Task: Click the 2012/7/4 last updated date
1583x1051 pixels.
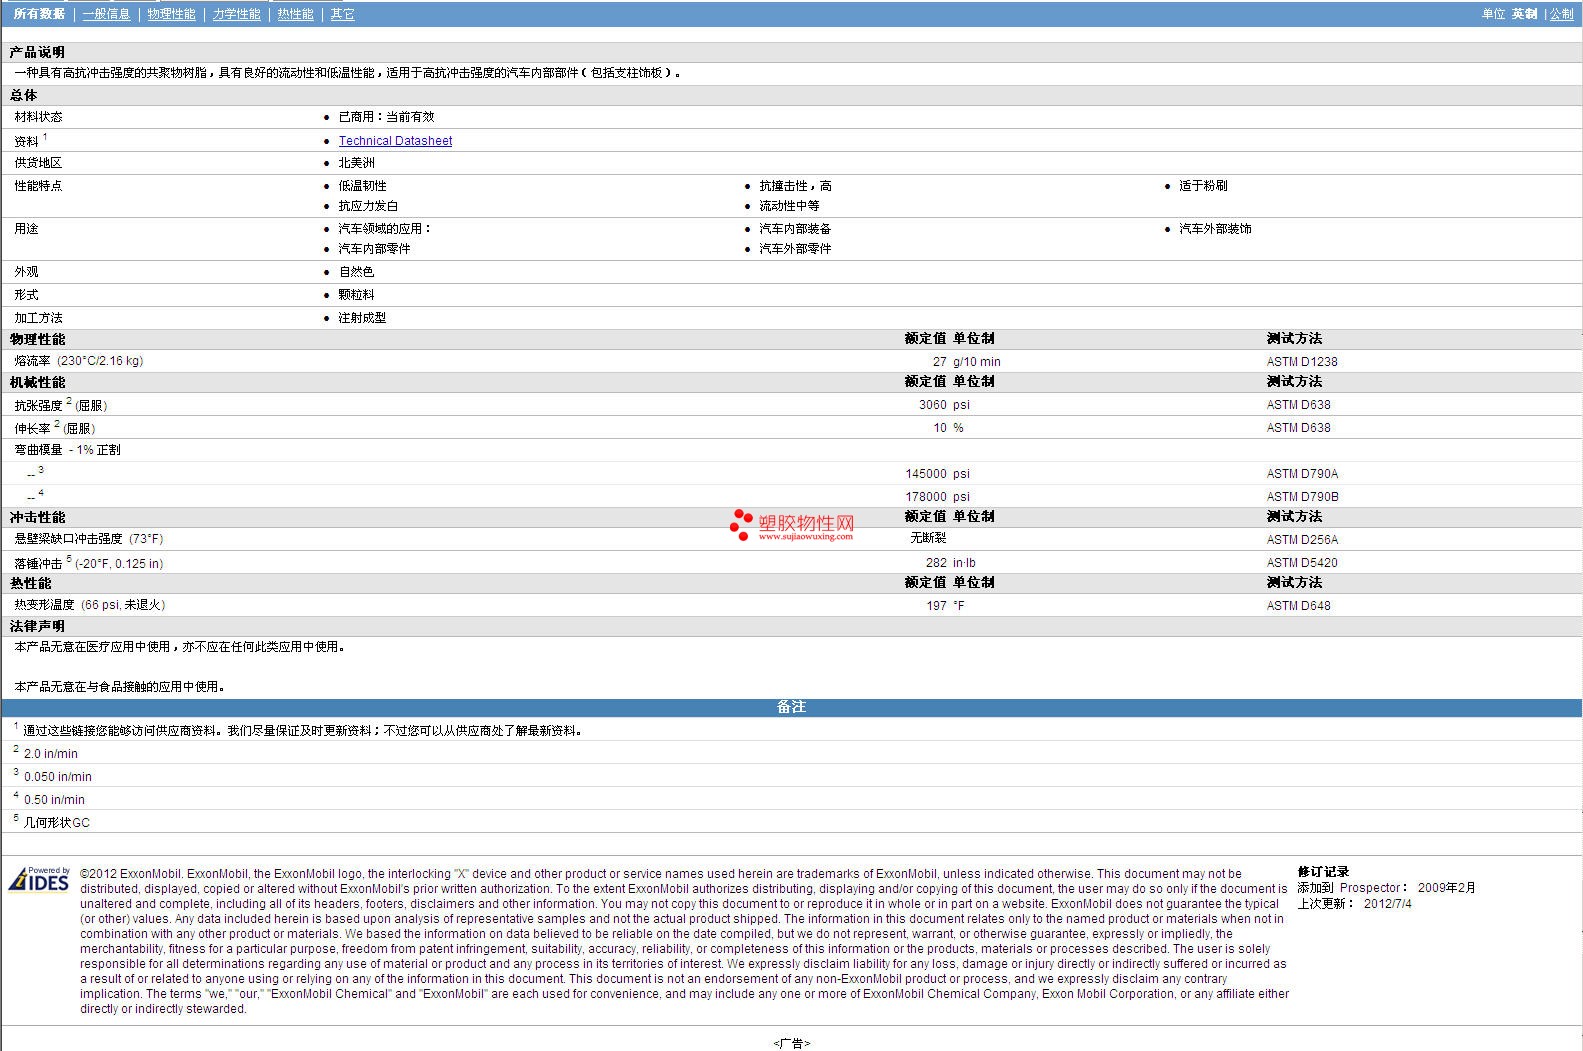Action: [1388, 904]
